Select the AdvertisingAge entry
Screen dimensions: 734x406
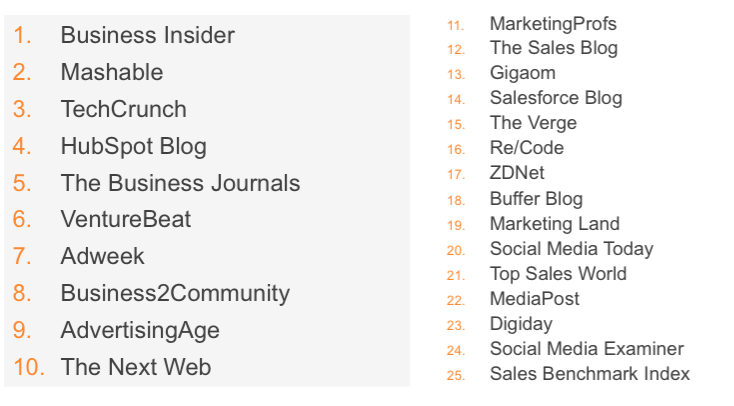pos(140,331)
